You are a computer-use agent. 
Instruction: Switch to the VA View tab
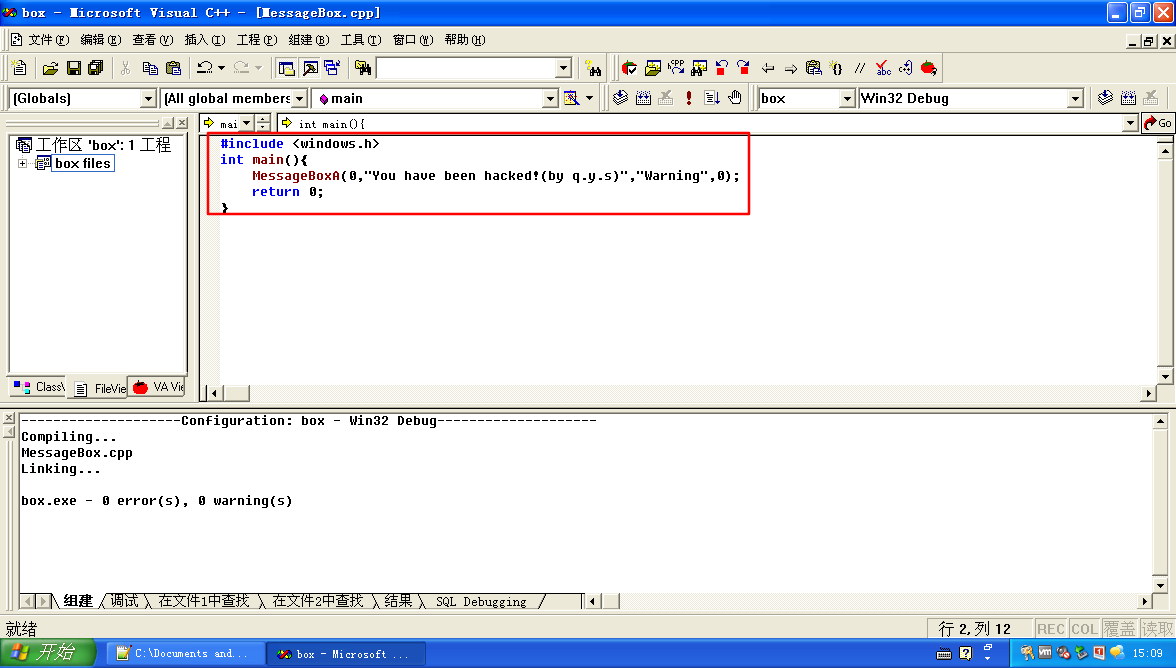(158, 387)
